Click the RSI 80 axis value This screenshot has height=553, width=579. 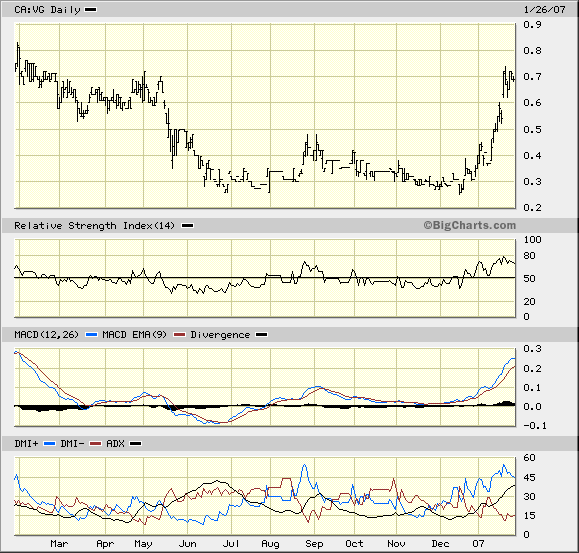(530, 256)
